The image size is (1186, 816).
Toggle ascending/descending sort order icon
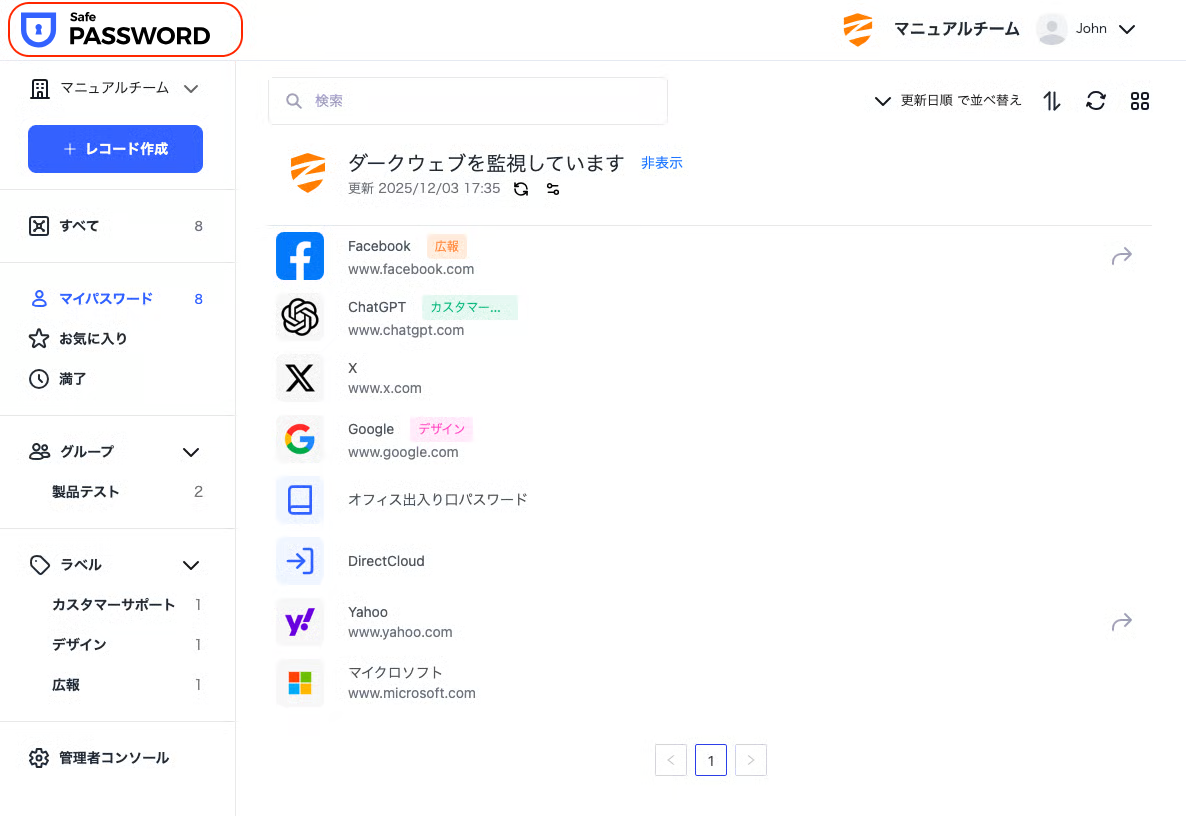[x=1052, y=101]
